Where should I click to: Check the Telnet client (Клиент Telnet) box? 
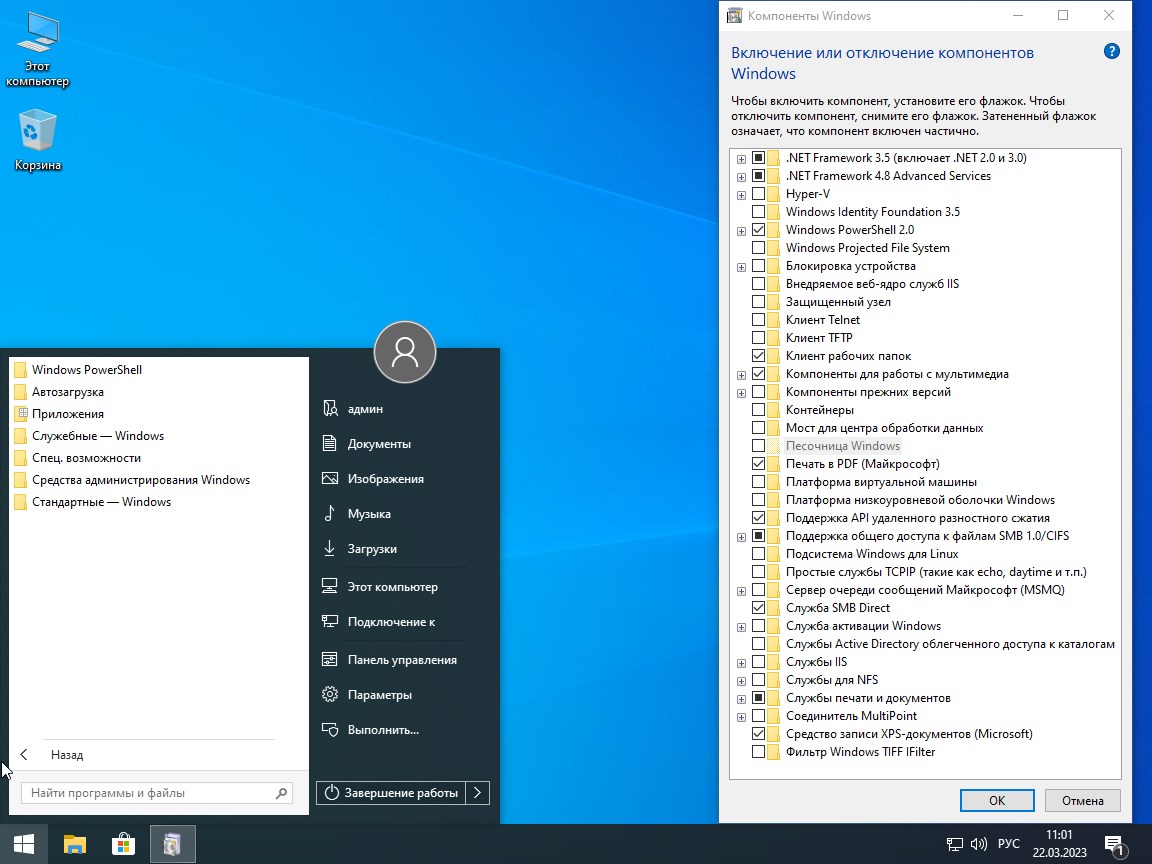pyautogui.click(x=758, y=320)
